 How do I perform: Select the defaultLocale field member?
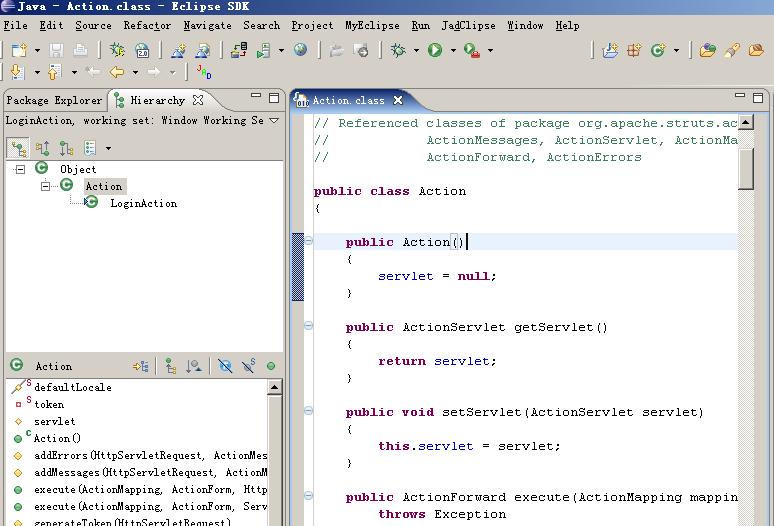pos(73,387)
